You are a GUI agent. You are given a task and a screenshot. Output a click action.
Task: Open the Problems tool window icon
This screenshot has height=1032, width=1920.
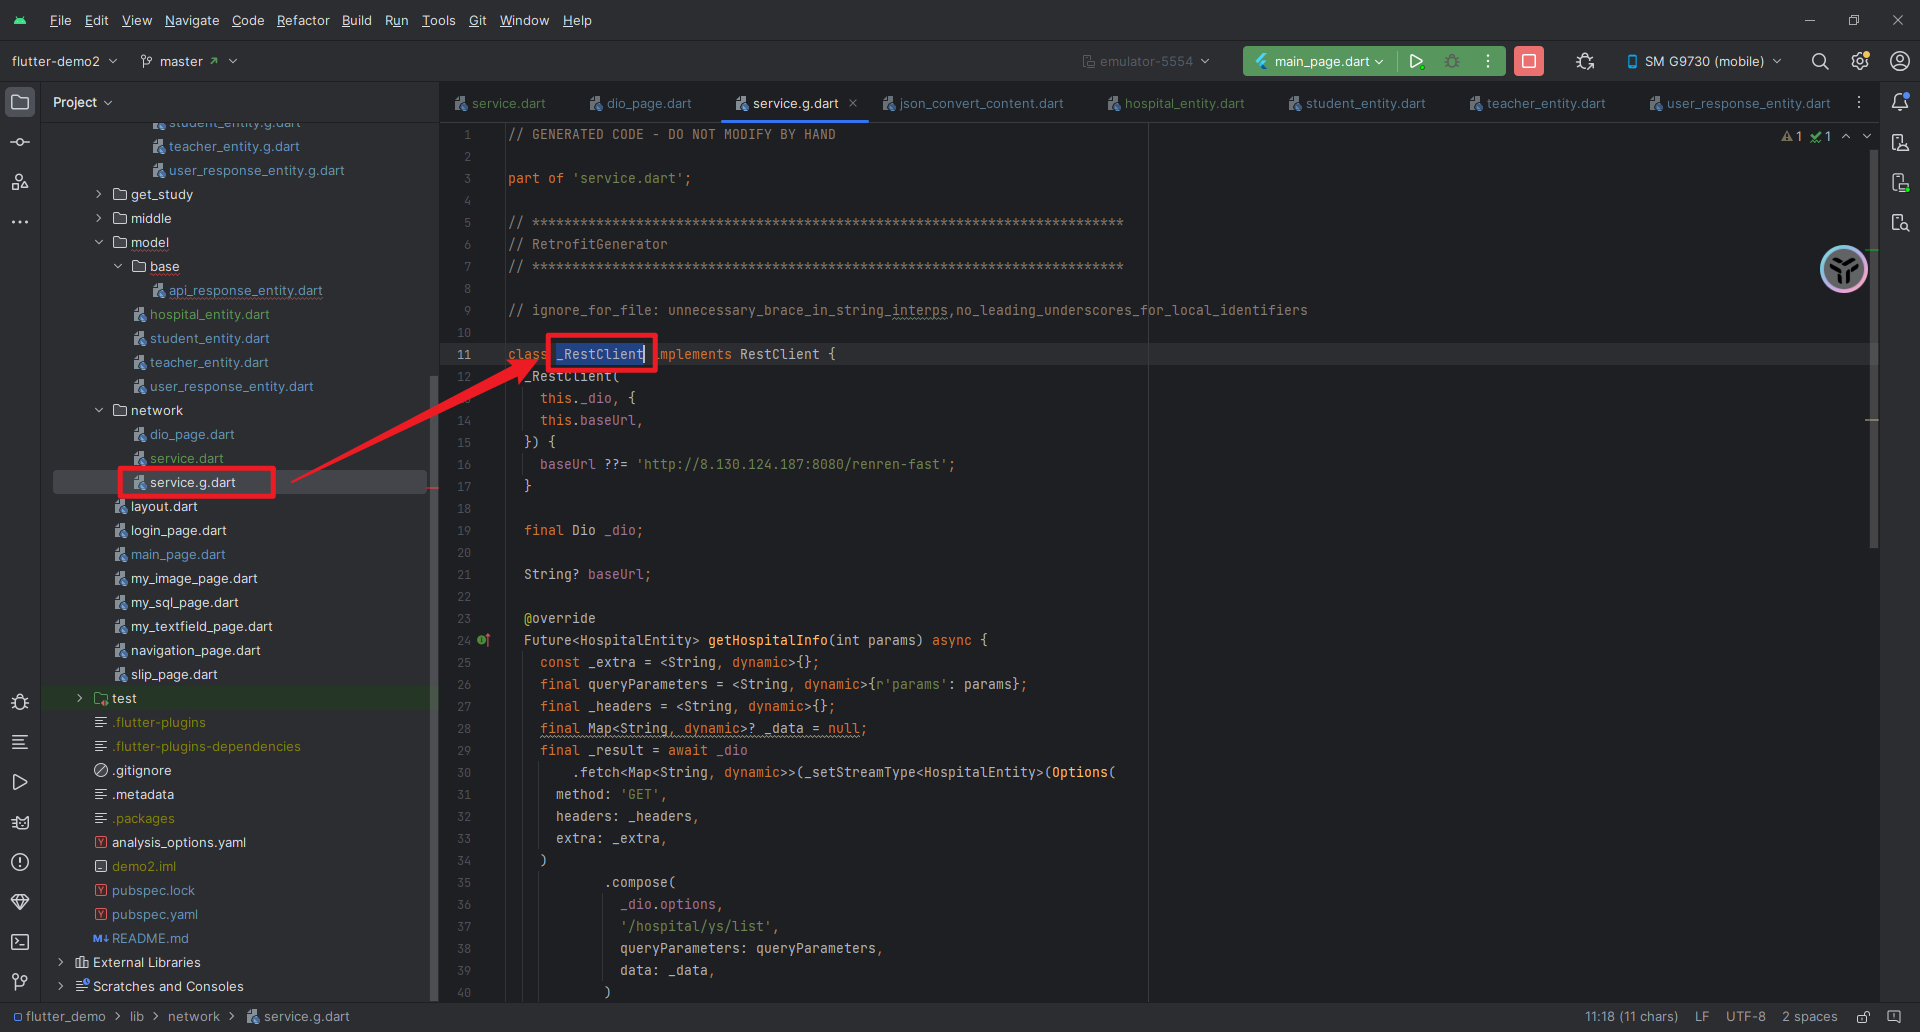20,862
